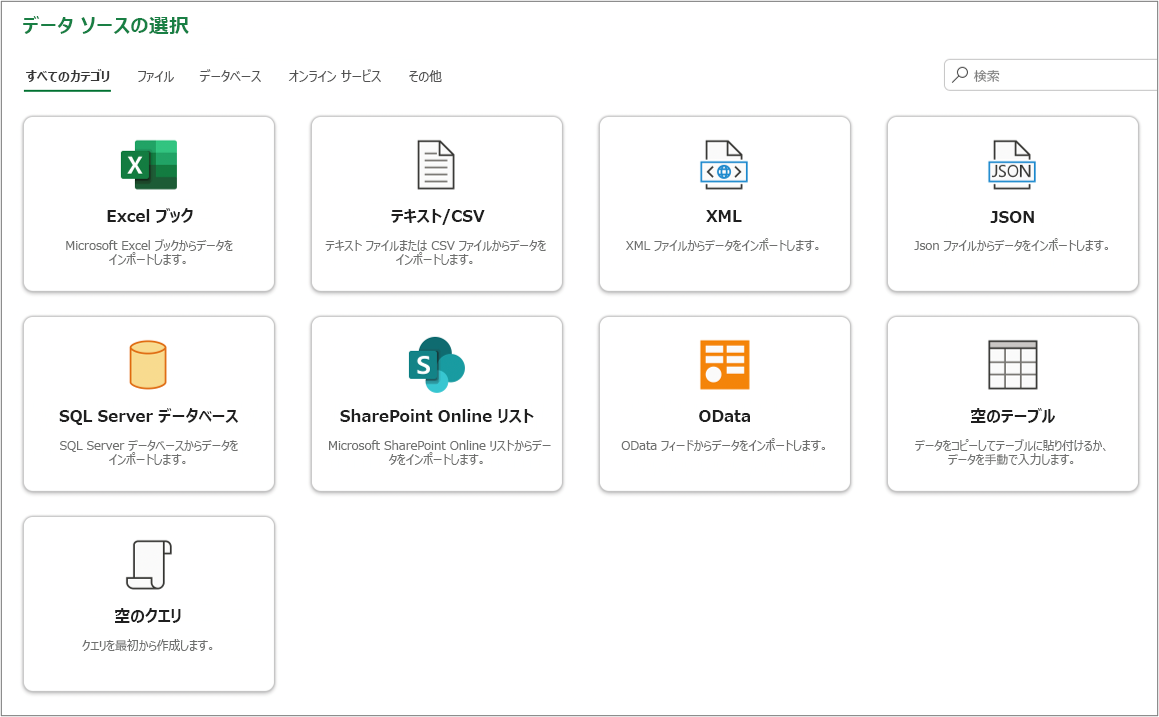Switch to the すべてのカテゴリ tab
Image resolution: width=1159 pixels, height=717 pixels.
pyautogui.click(x=67, y=76)
